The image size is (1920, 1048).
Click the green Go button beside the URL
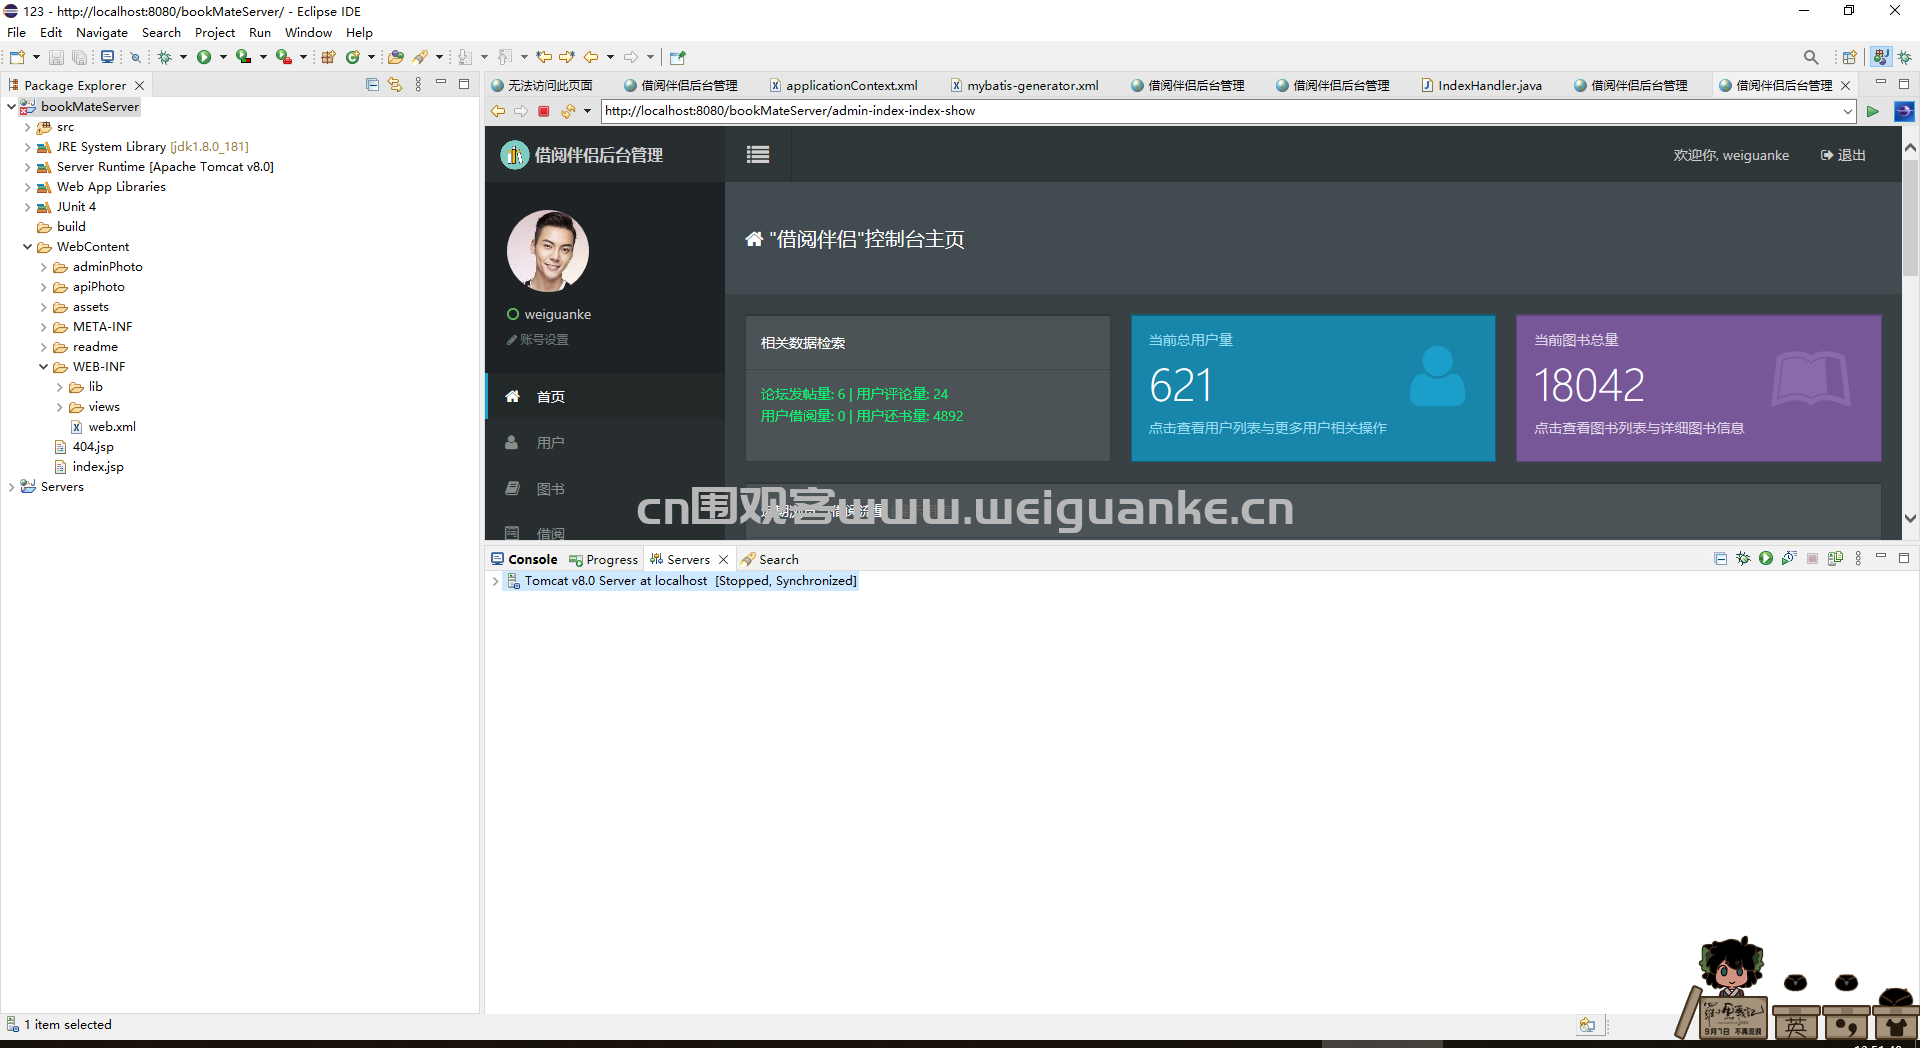pyautogui.click(x=1872, y=111)
